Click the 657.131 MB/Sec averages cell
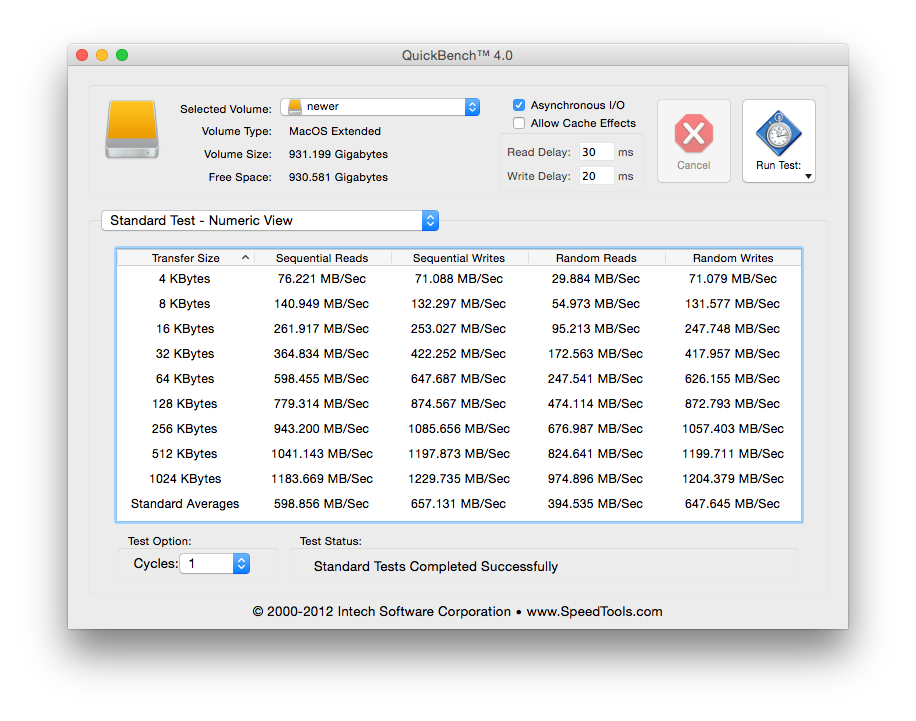916x721 pixels. pos(458,504)
